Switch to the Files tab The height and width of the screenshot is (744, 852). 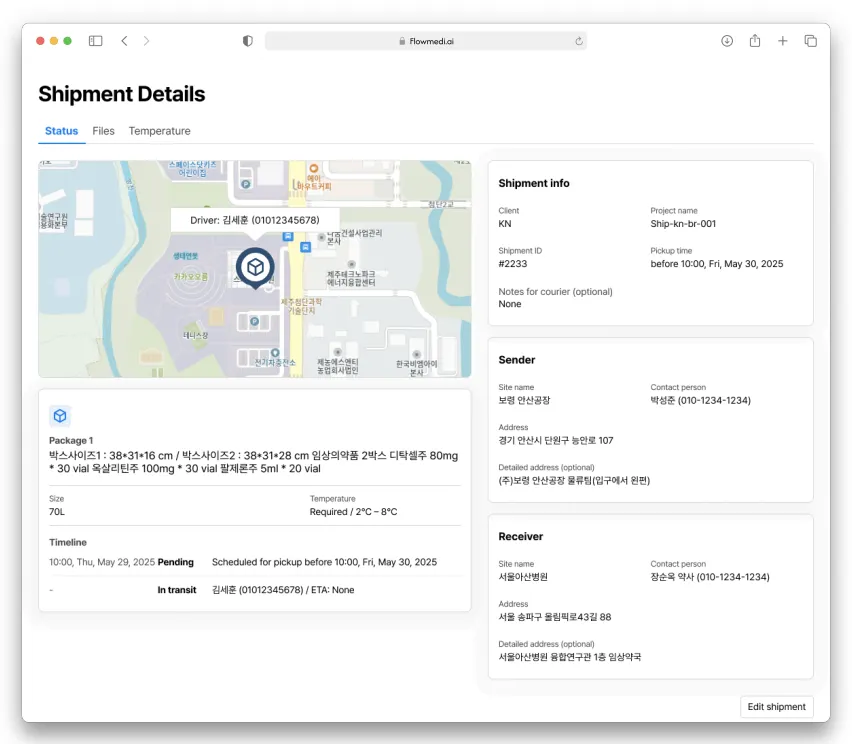click(x=103, y=131)
